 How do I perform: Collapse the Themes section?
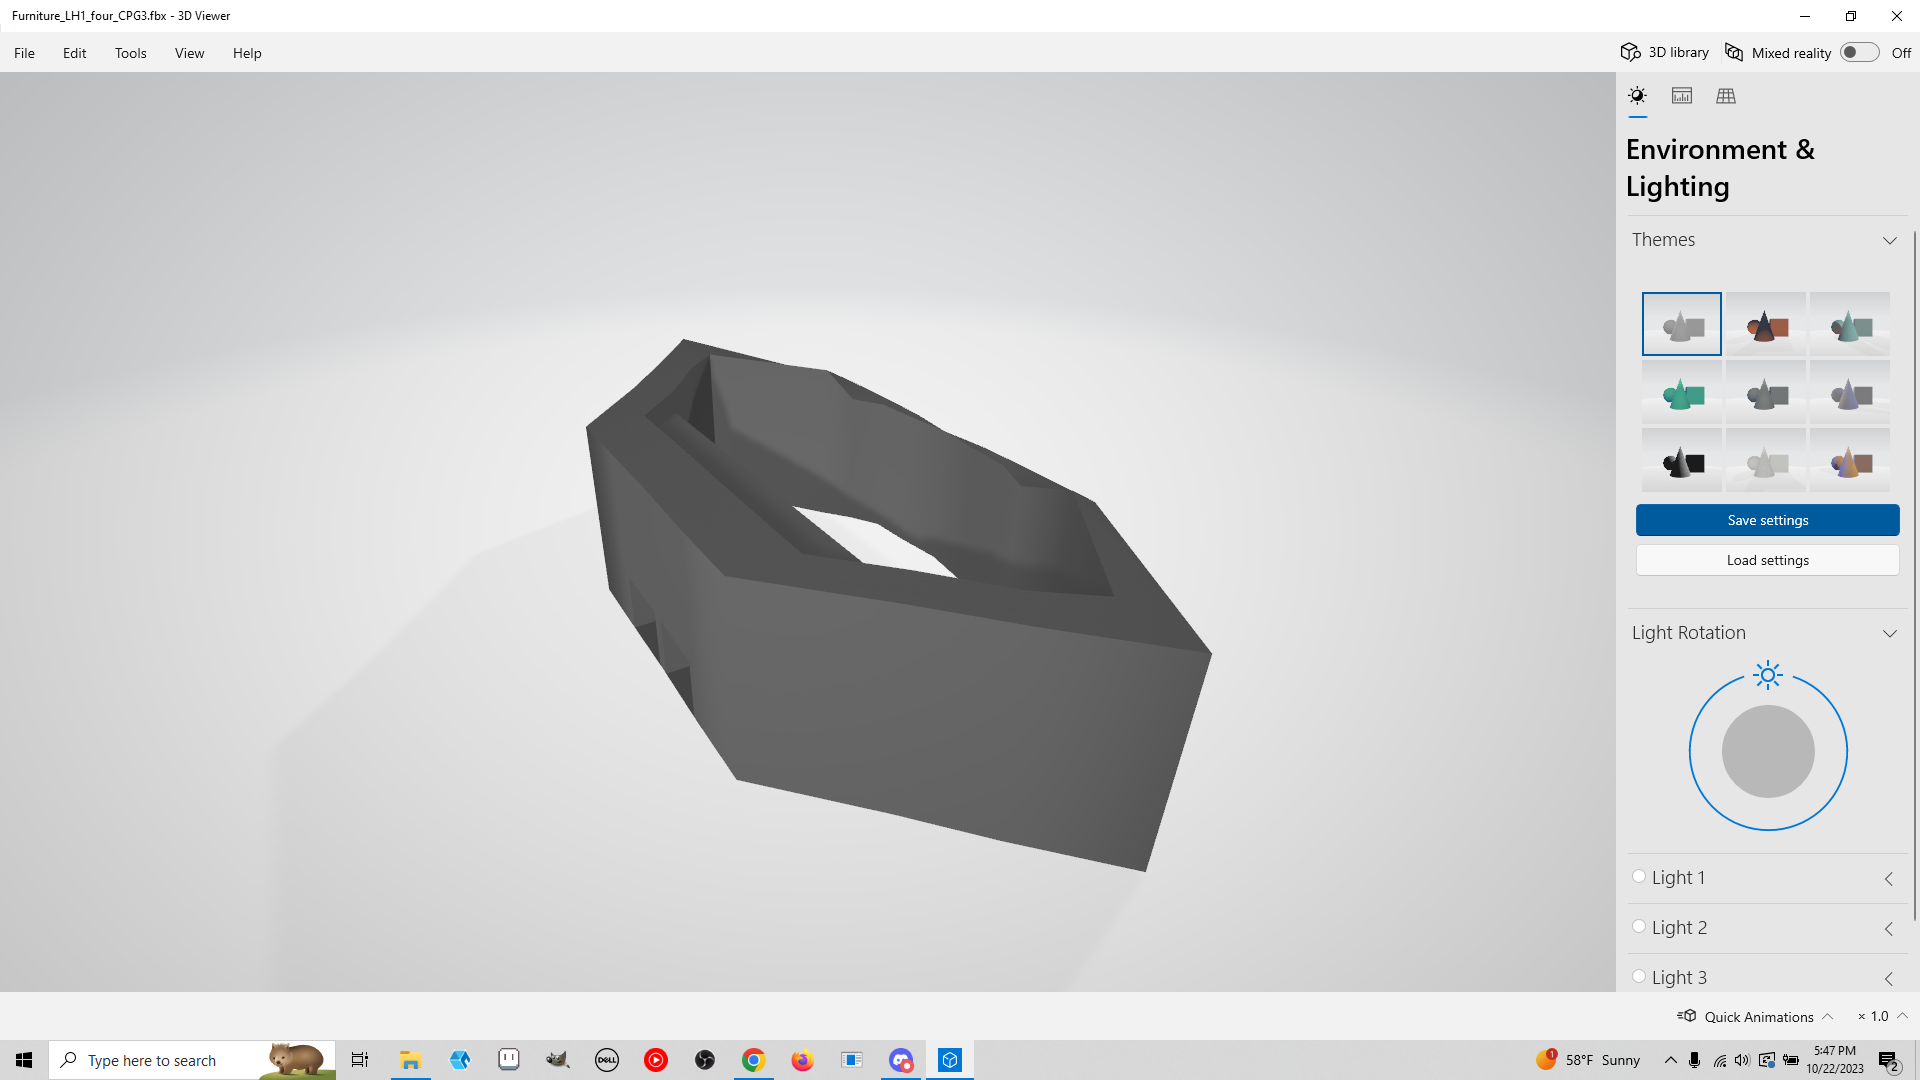(1889, 240)
